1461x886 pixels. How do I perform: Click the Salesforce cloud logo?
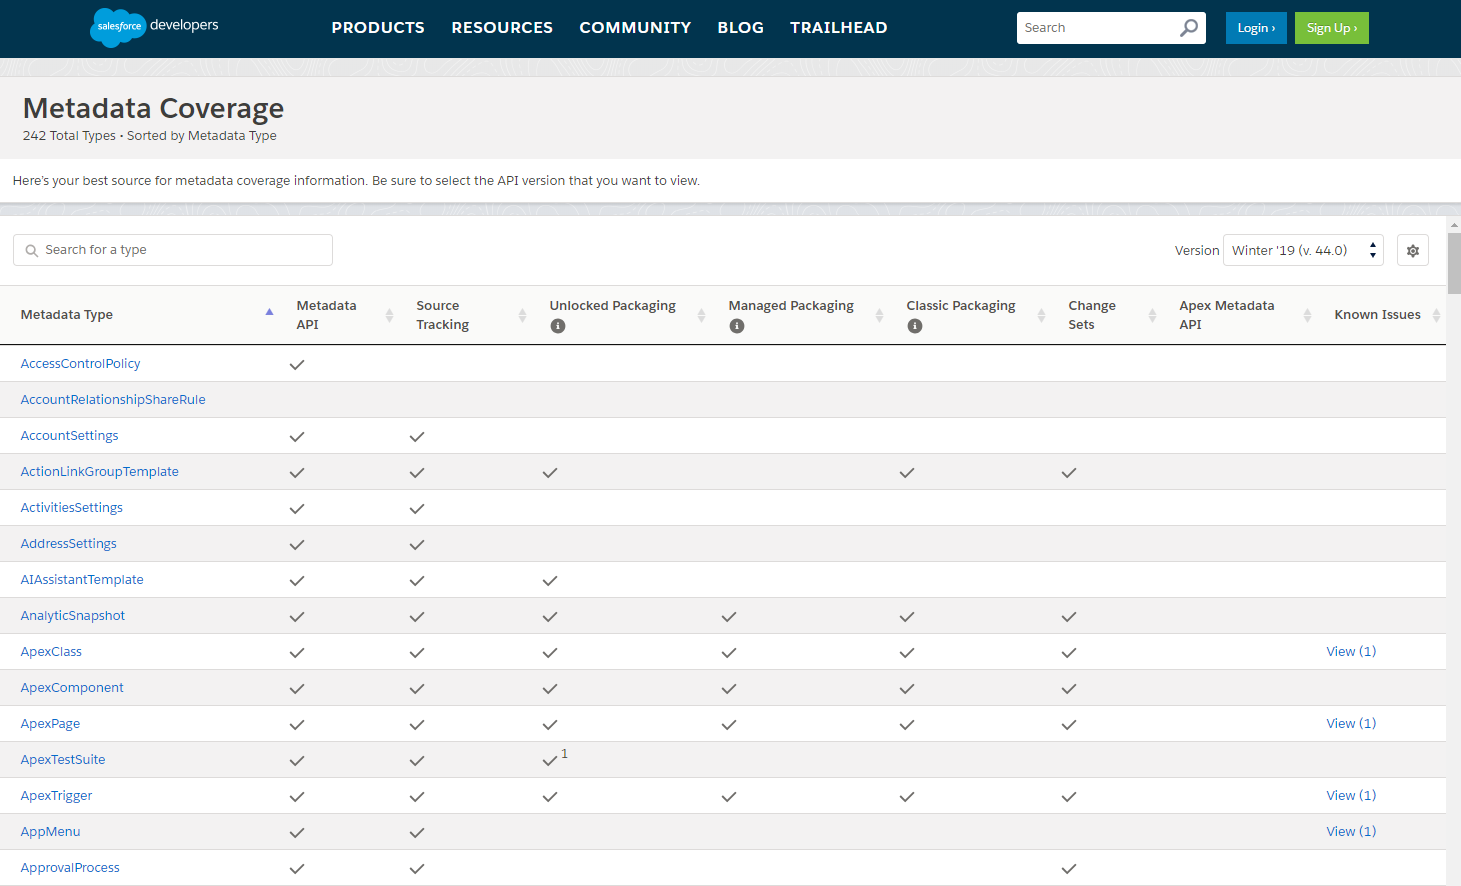(x=117, y=27)
